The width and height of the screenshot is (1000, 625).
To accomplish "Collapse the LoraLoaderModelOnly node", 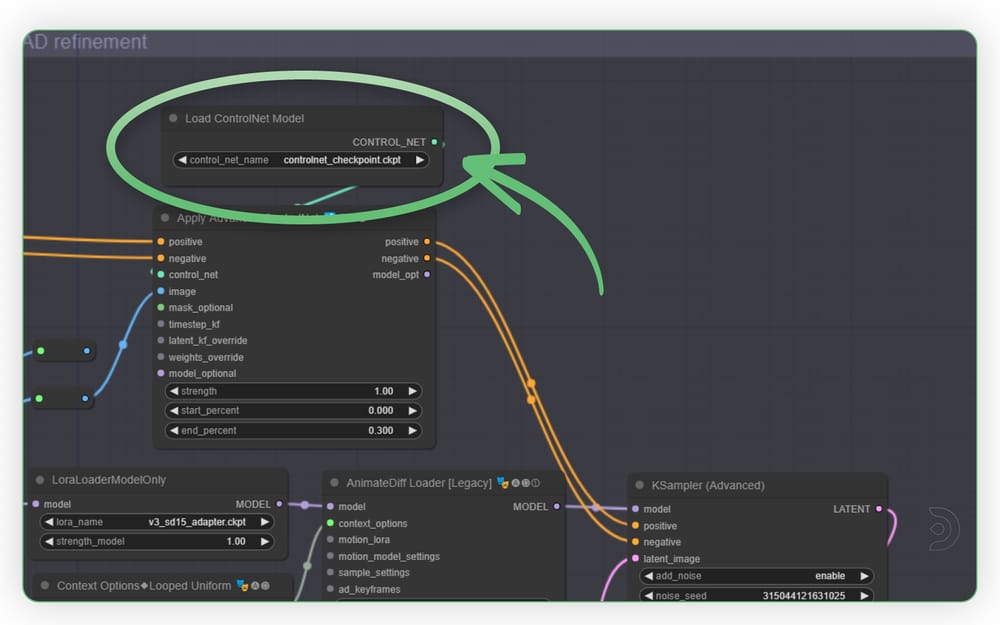I will click(40, 477).
